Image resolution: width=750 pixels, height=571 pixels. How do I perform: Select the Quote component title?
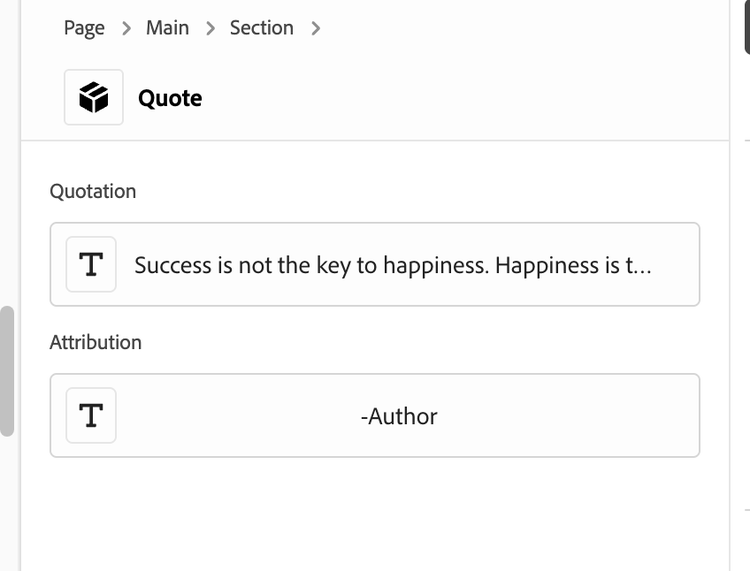170,98
